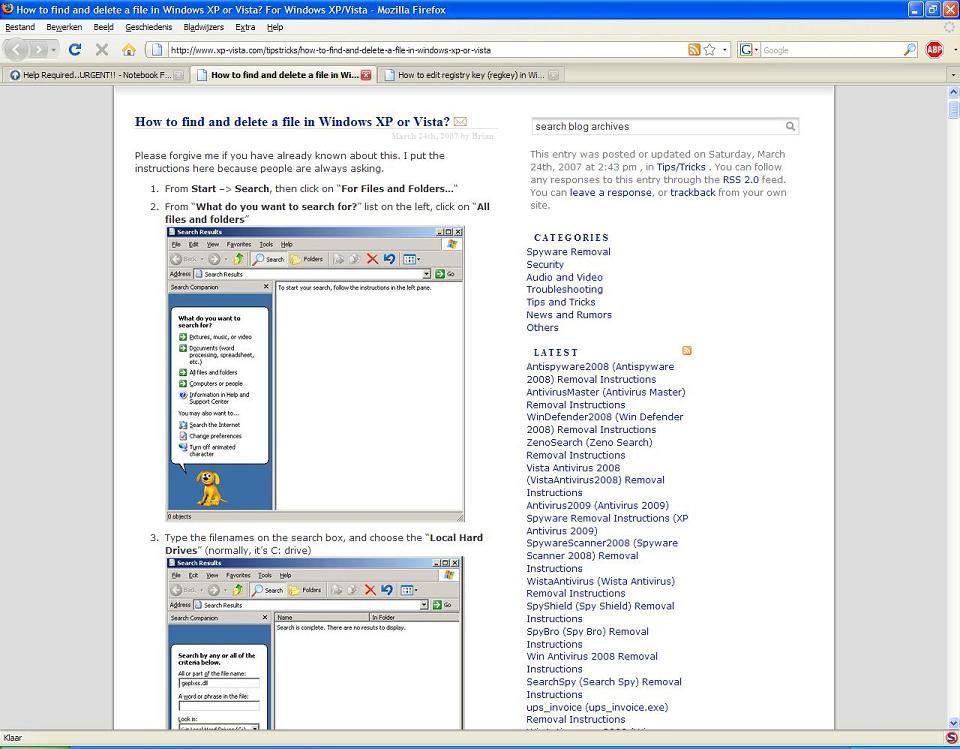Open the Beeld menu
960x749 pixels.
(103, 27)
